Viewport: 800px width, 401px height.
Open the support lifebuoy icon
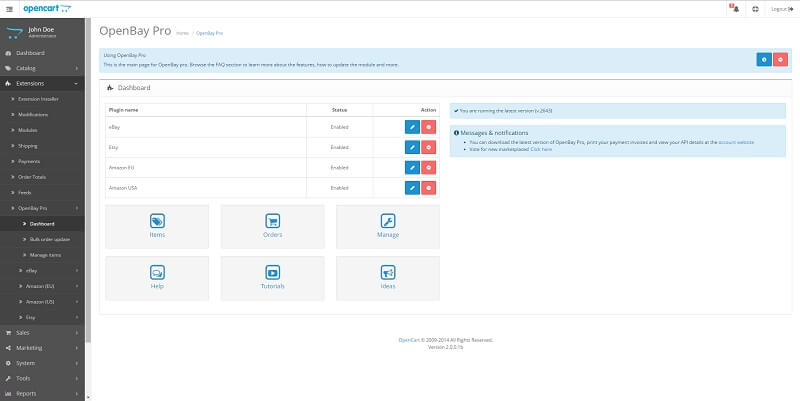coord(756,9)
